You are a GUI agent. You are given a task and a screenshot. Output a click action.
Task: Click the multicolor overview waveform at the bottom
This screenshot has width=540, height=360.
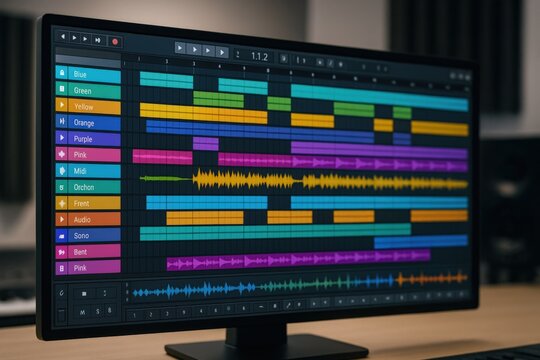click(300, 286)
